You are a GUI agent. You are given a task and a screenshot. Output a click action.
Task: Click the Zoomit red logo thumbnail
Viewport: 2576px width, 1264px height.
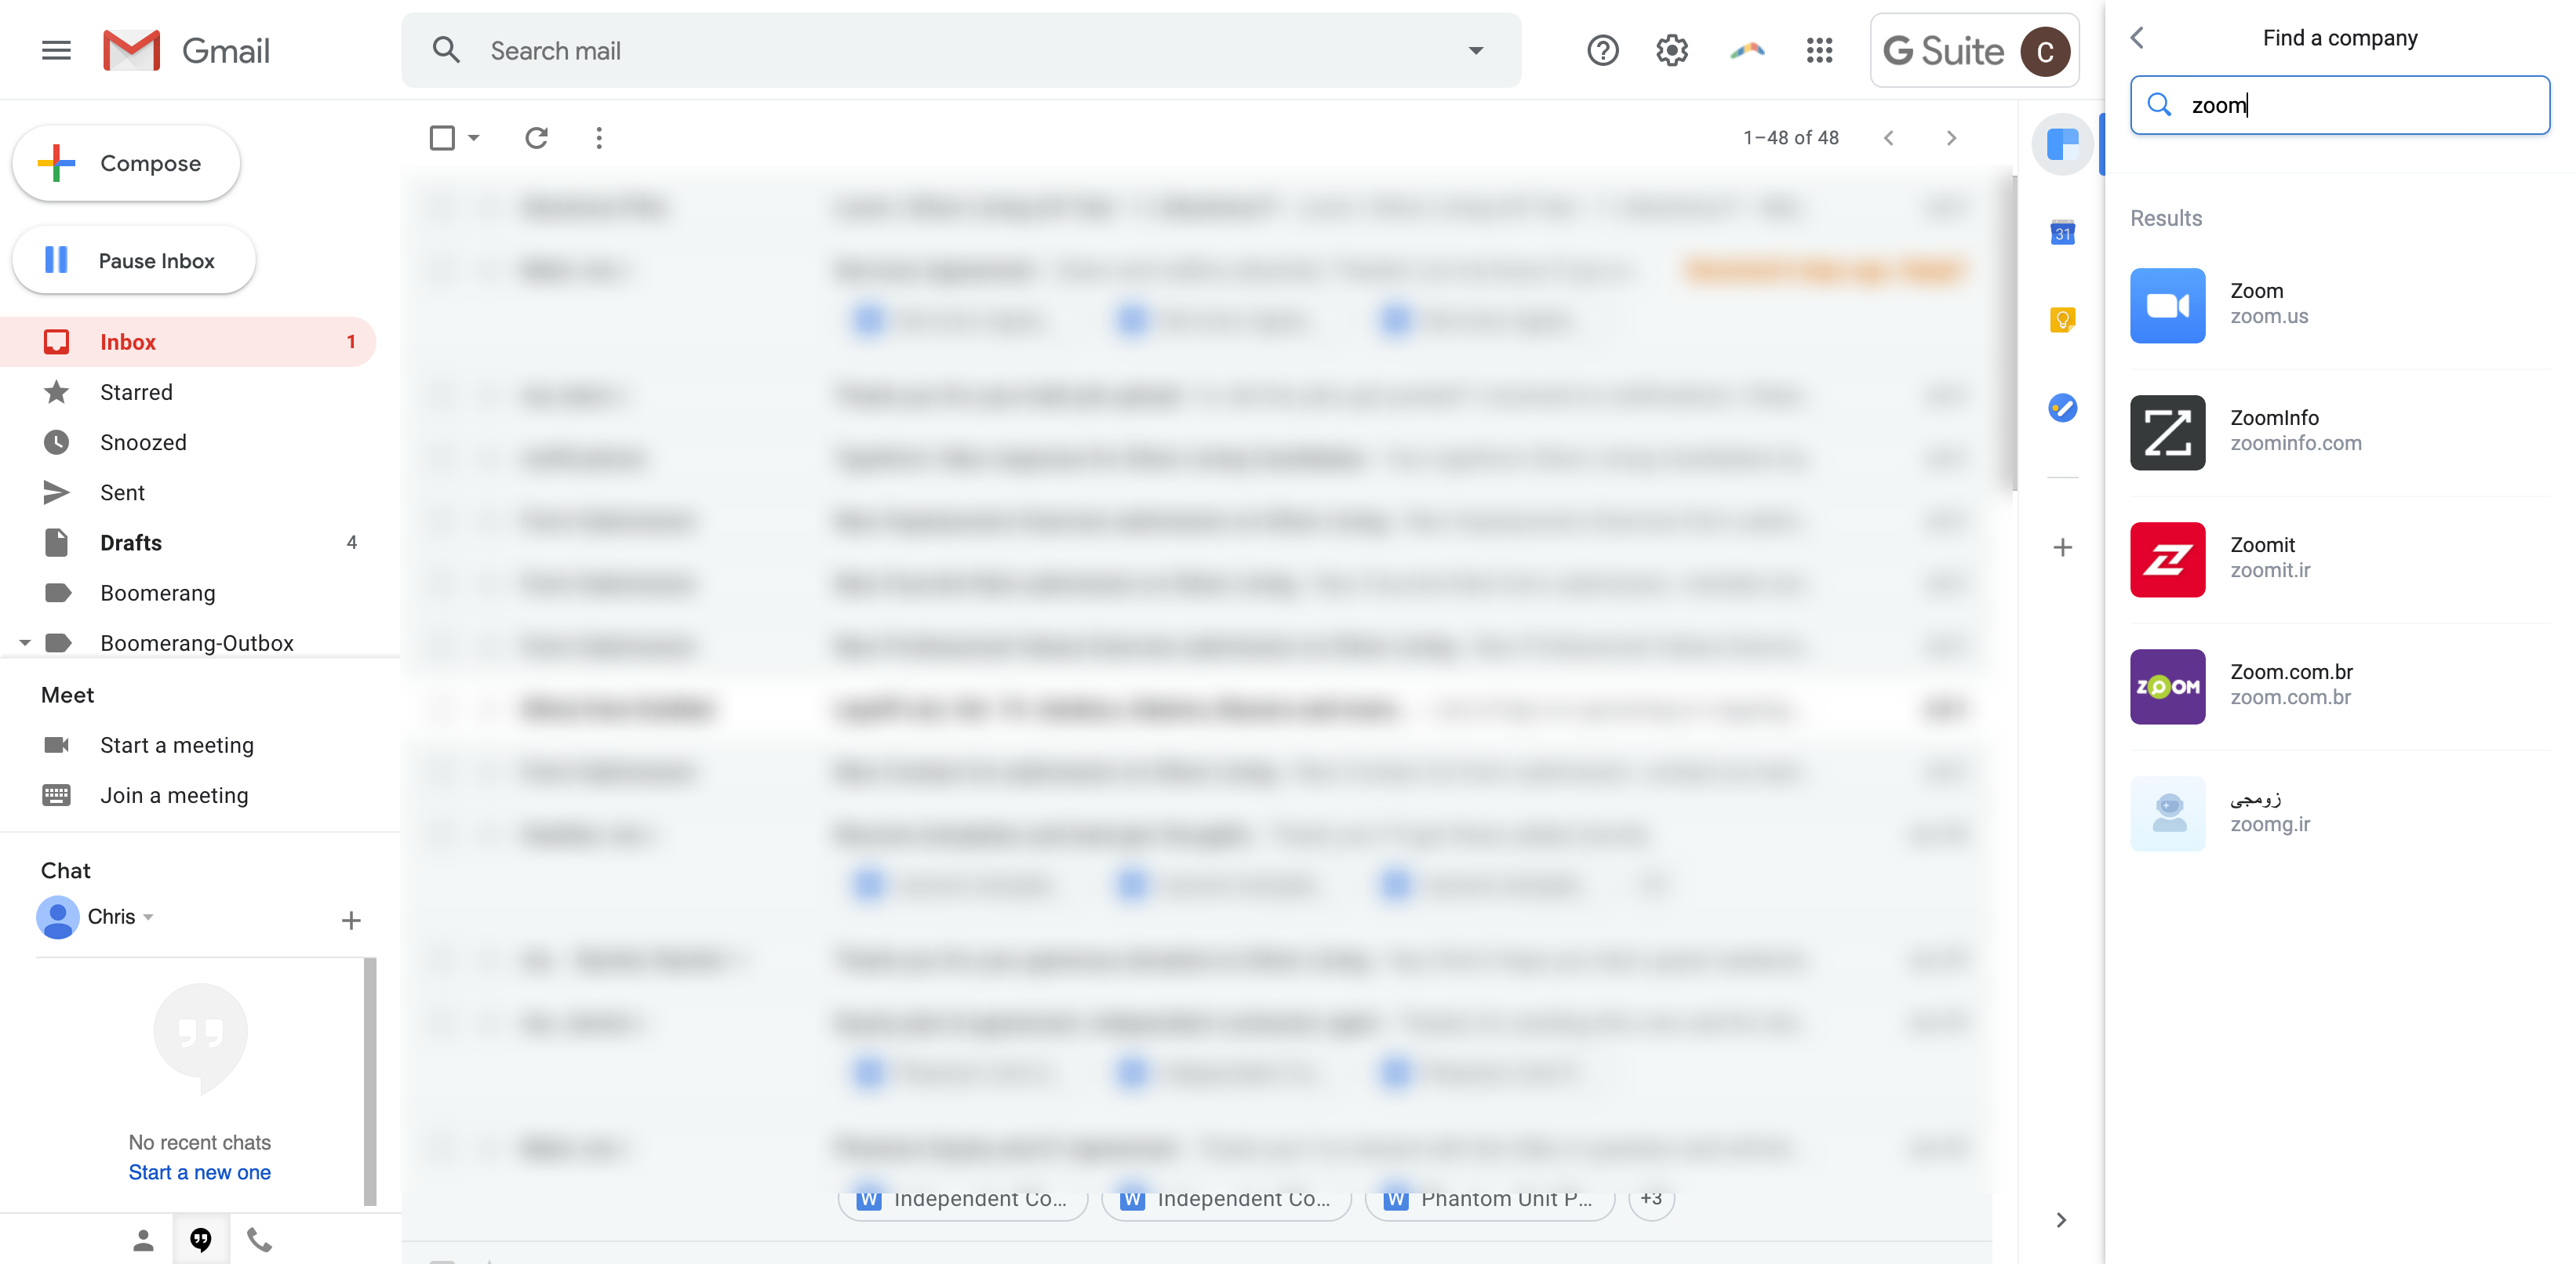(2167, 559)
